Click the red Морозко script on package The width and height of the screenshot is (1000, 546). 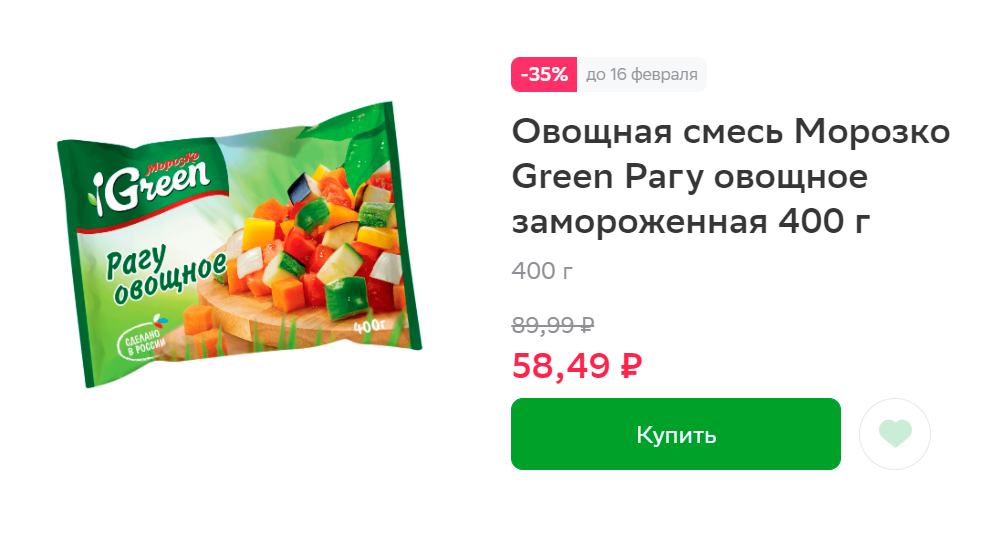173,163
